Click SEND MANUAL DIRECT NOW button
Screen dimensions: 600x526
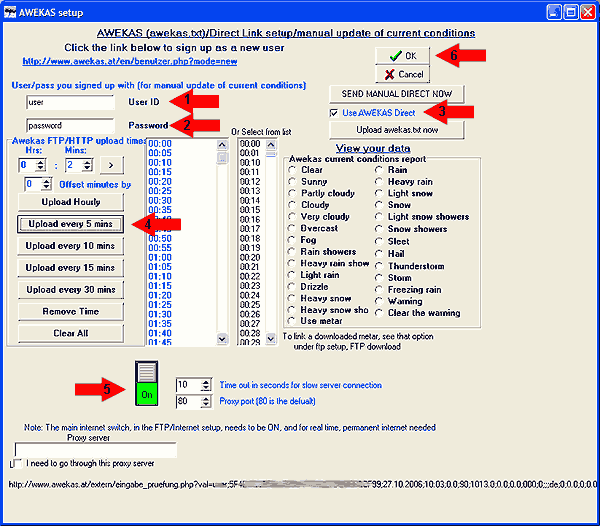point(396,94)
